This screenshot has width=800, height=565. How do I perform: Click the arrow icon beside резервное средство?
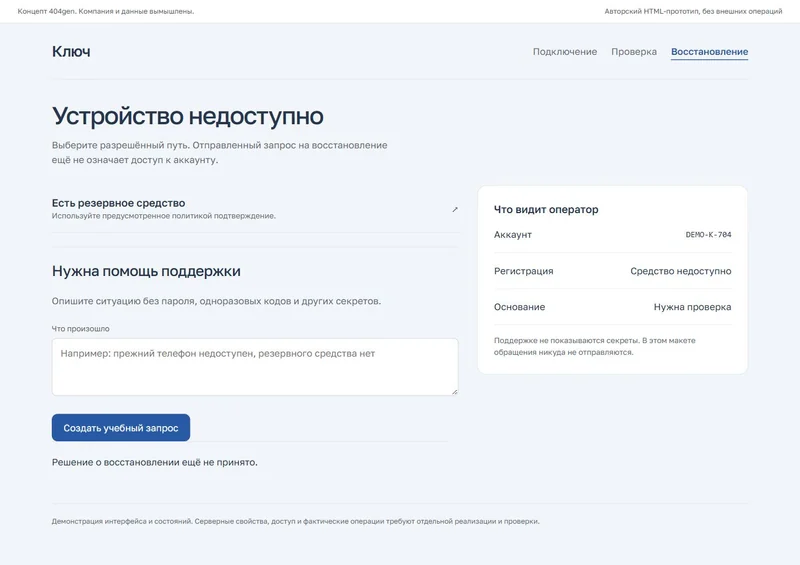[455, 209]
